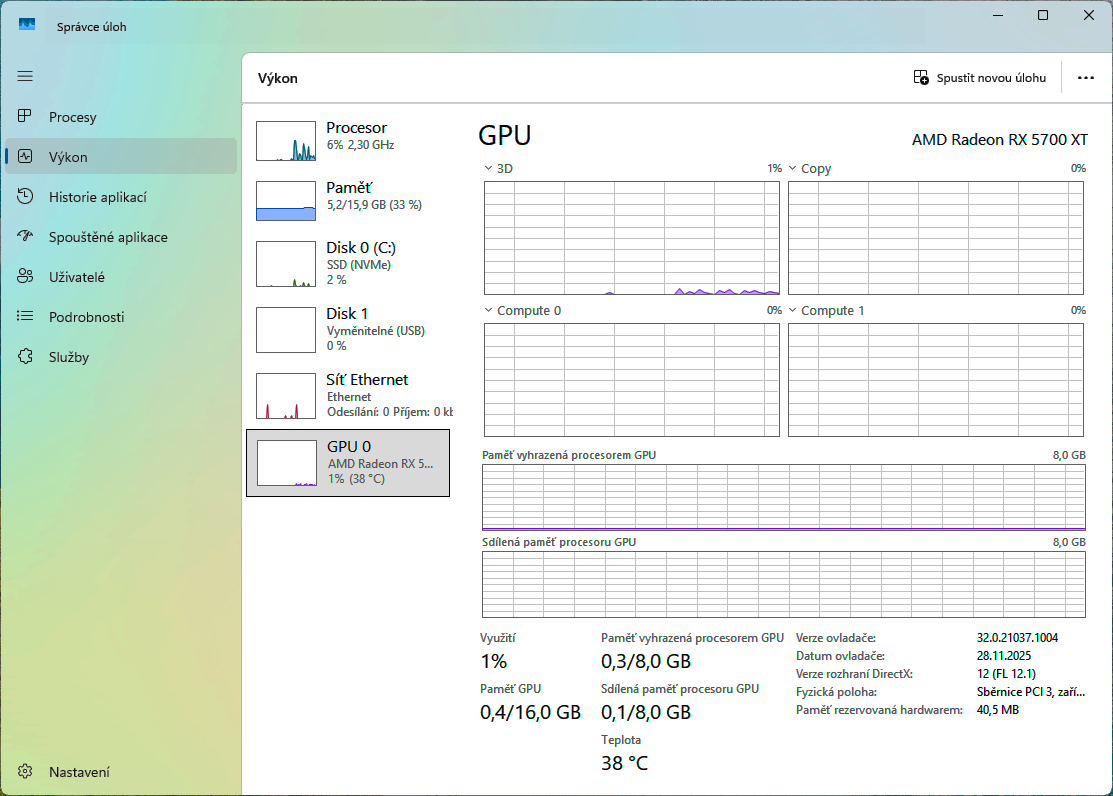Screen dimensions: 1113x796
Task: Open Služby via the puzzle icon
Action: tap(25, 357)
